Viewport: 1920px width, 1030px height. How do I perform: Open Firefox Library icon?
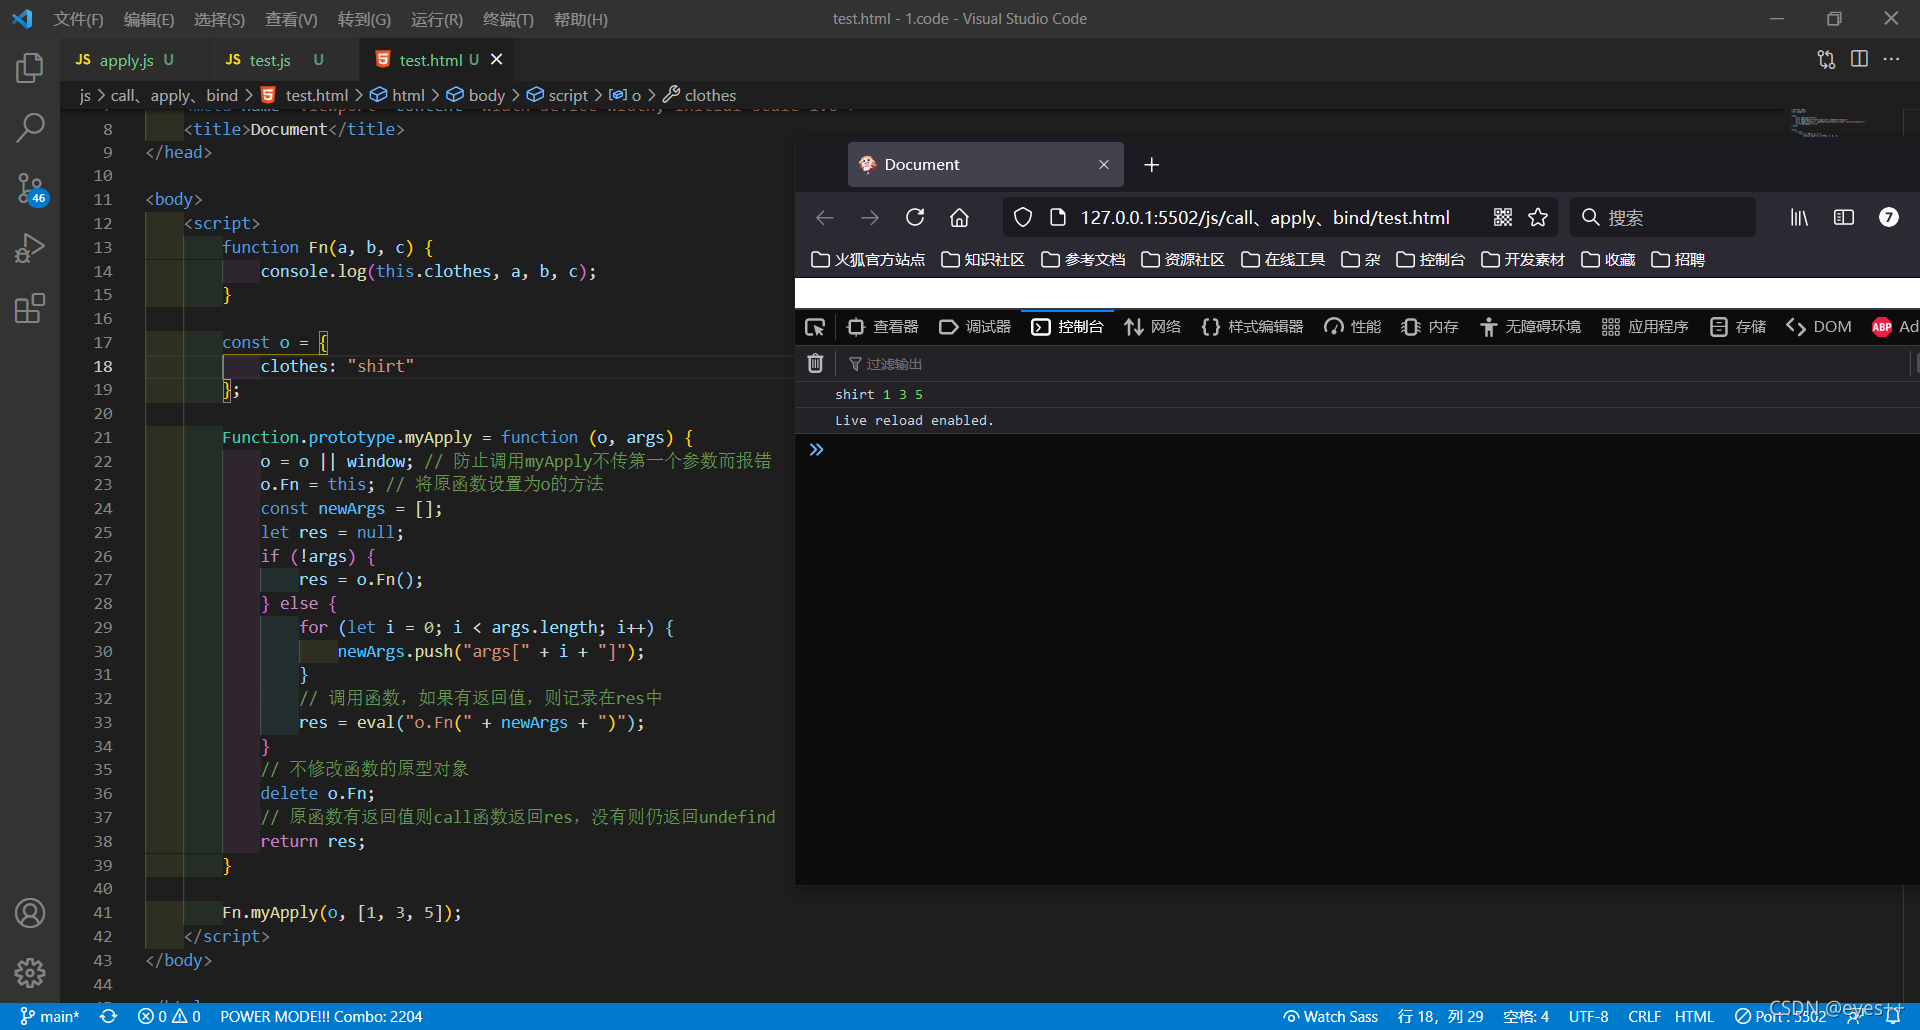tap(1799, 217)
